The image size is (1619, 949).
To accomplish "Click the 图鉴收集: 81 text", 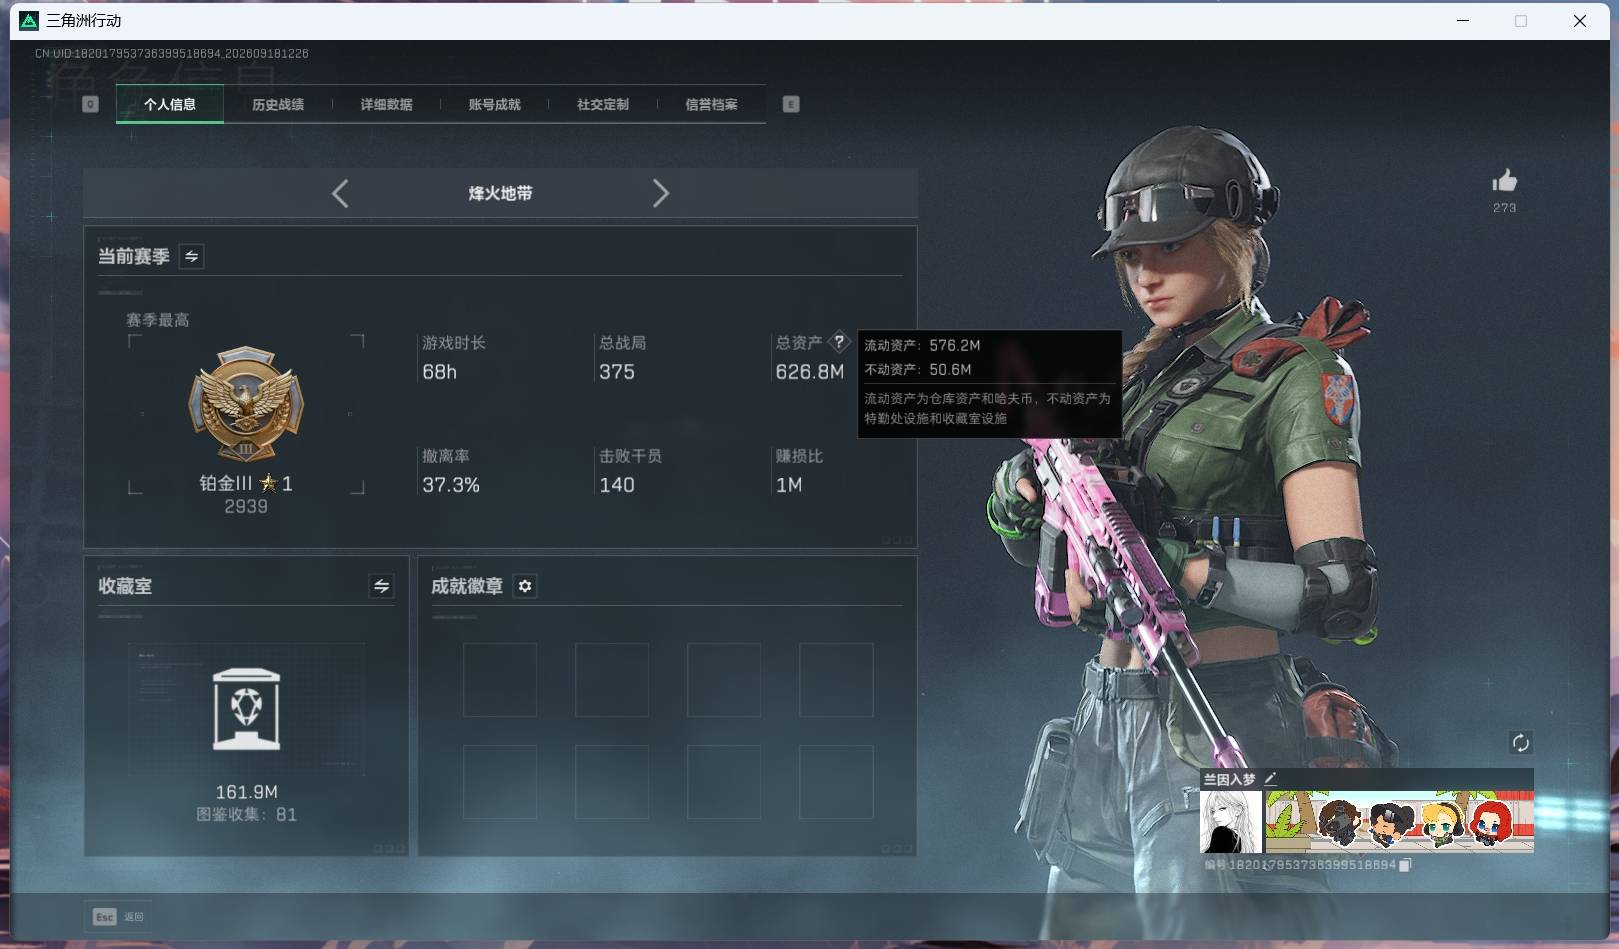I will (x=246, y=815).
